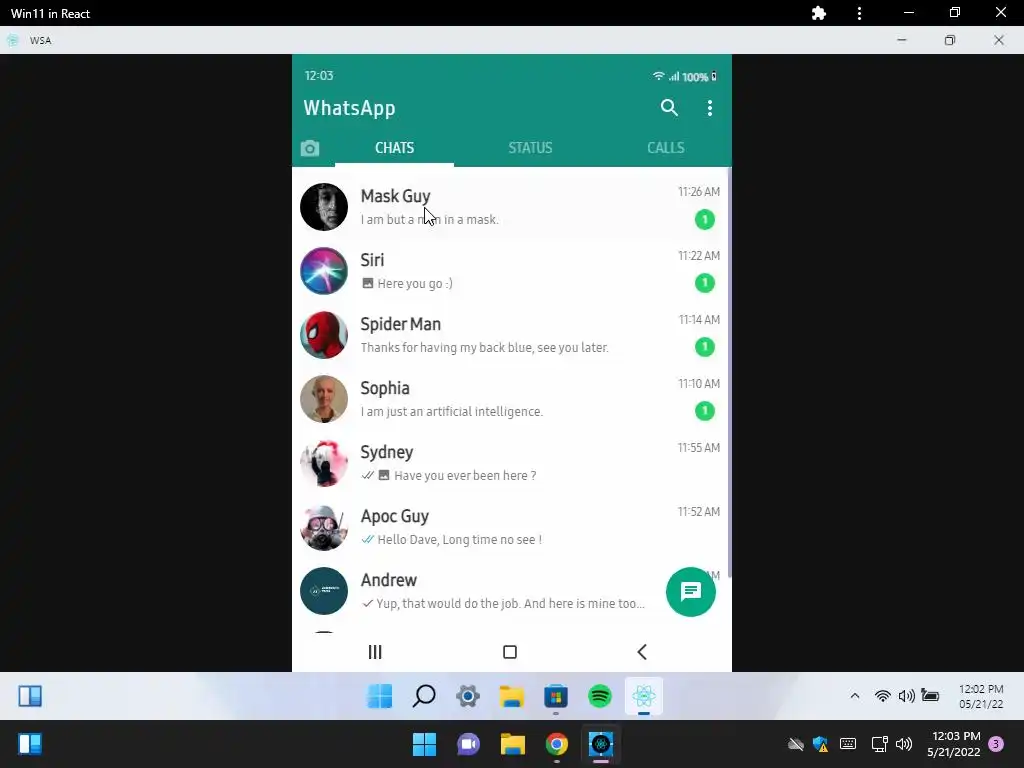Screen dimensions: 1024x768
Task: Click 'Hello Dave, Long time no see !' preview
Action: click(460, 539)
